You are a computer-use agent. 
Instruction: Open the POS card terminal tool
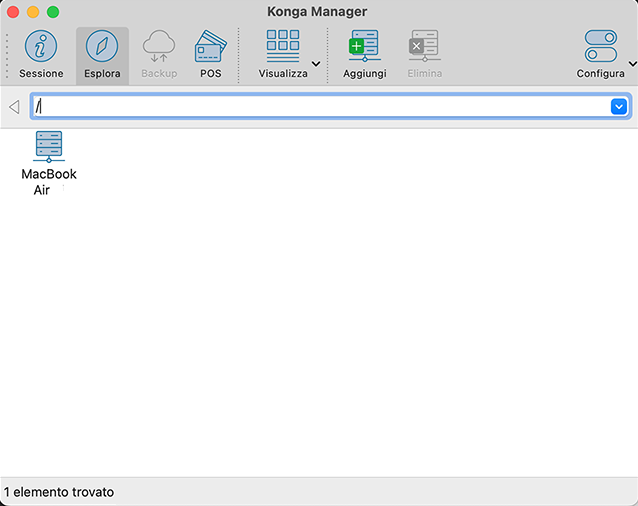pos(210,47)
